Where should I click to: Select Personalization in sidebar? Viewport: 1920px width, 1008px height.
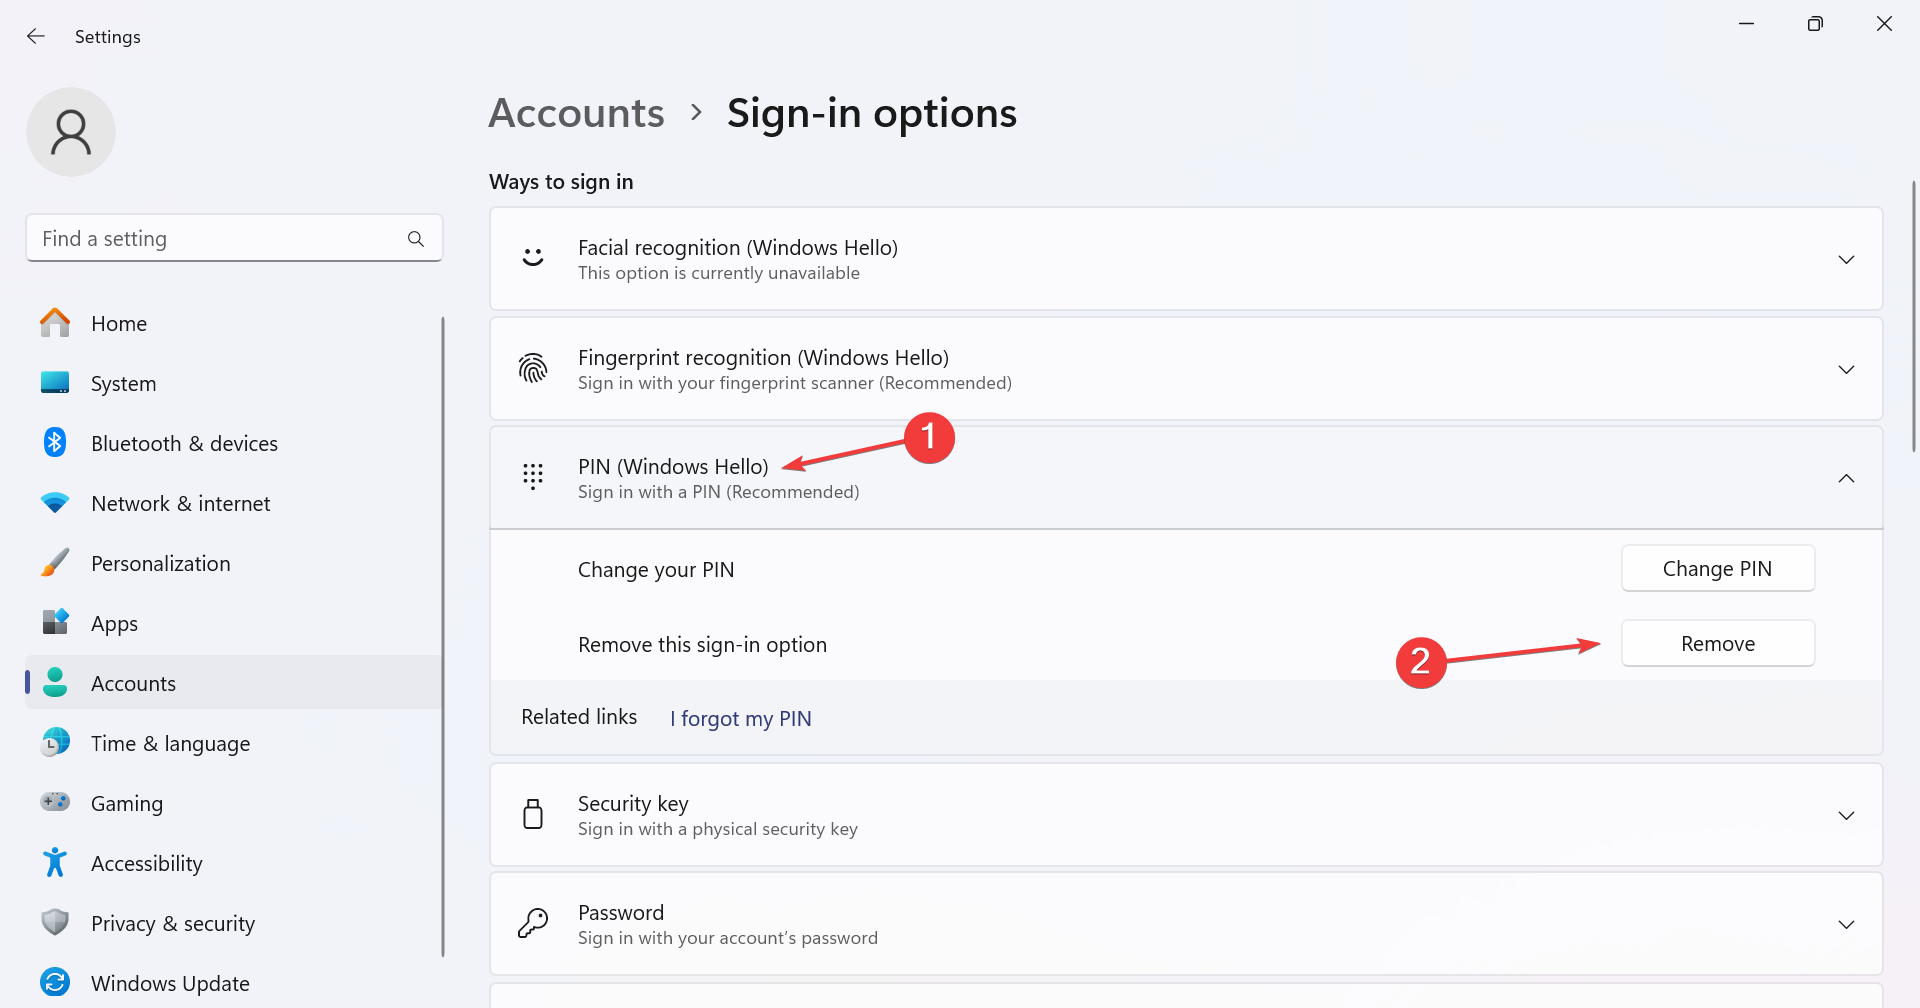(234, 563)
